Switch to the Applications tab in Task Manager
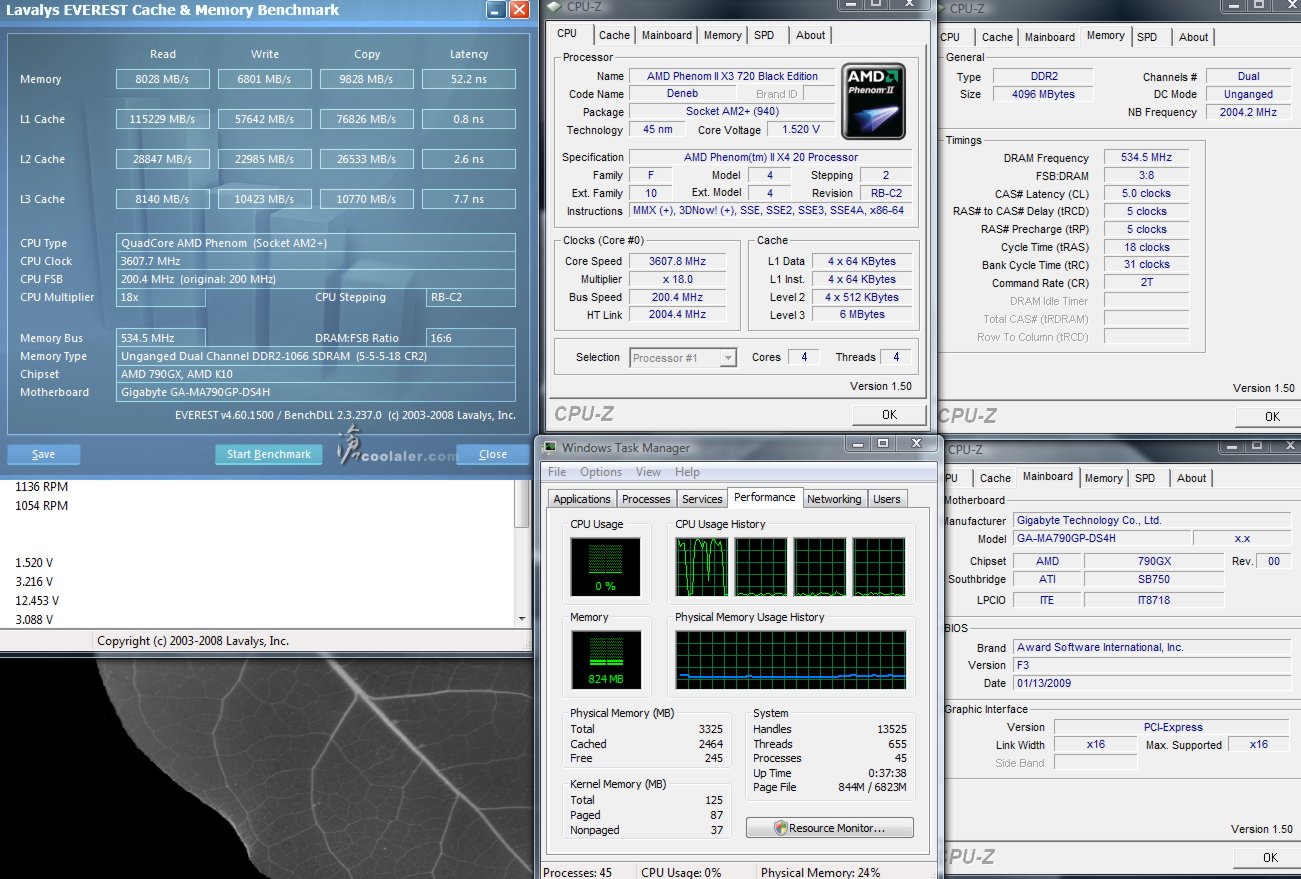This screenshot has width=1301, height=879. tap(582, 499)
